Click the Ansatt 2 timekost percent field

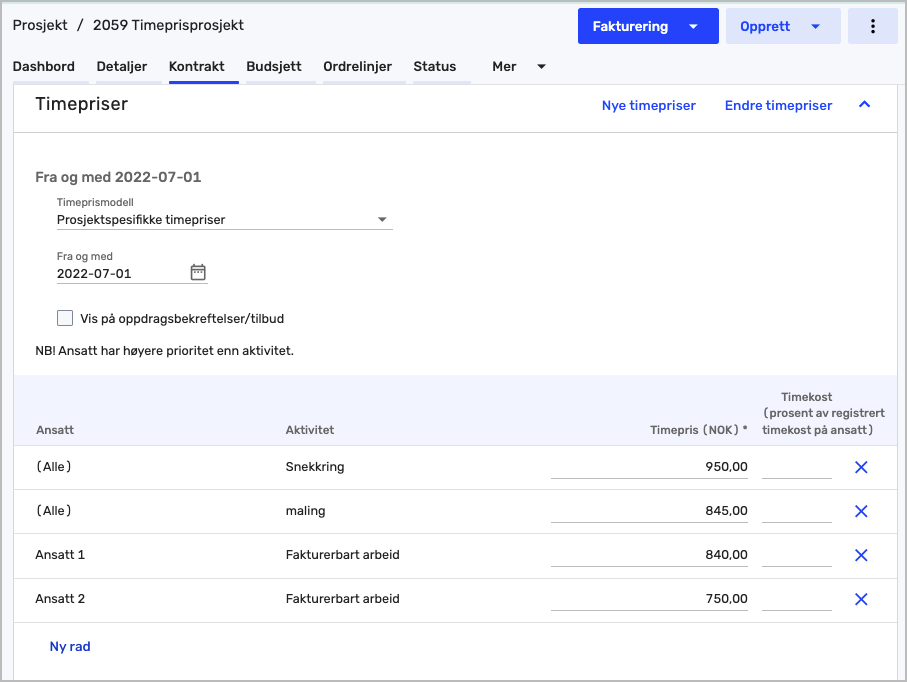(x=797, y=599)
